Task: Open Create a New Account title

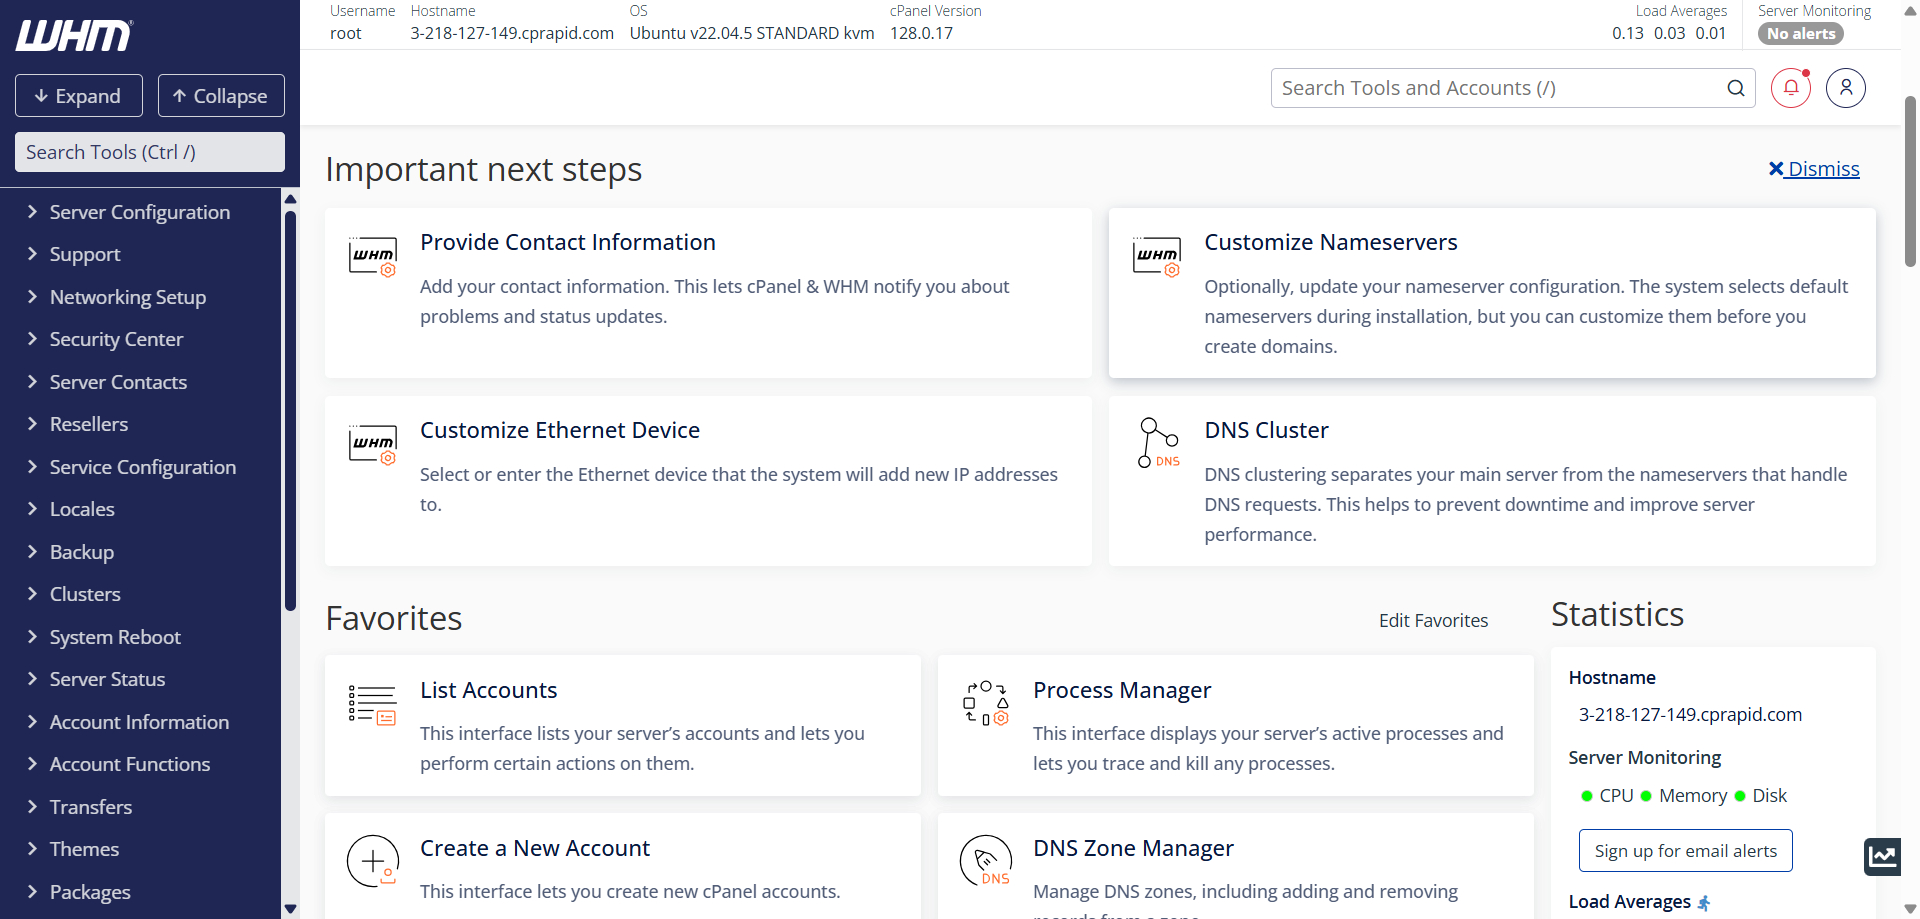Action: click(x=535, y=848)
